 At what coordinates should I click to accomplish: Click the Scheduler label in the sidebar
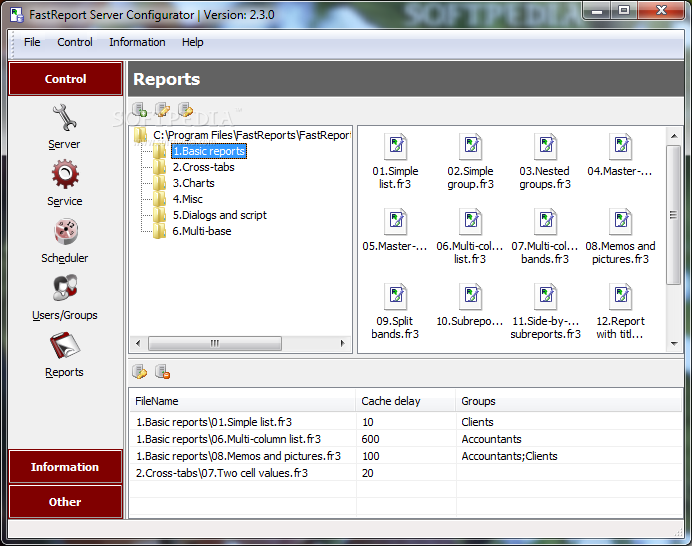(64, 258)
